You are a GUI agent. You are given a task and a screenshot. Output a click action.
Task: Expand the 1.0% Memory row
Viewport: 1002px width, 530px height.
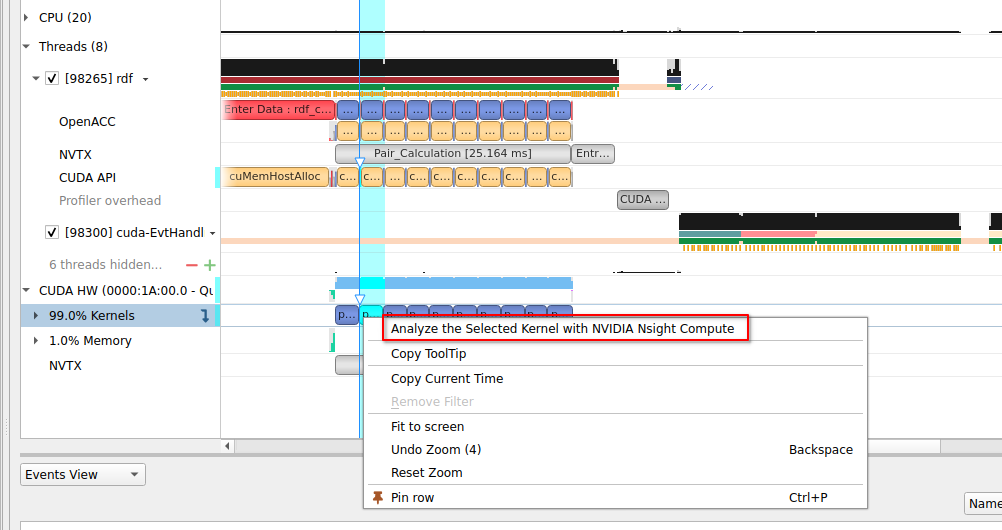pos(37,341)
